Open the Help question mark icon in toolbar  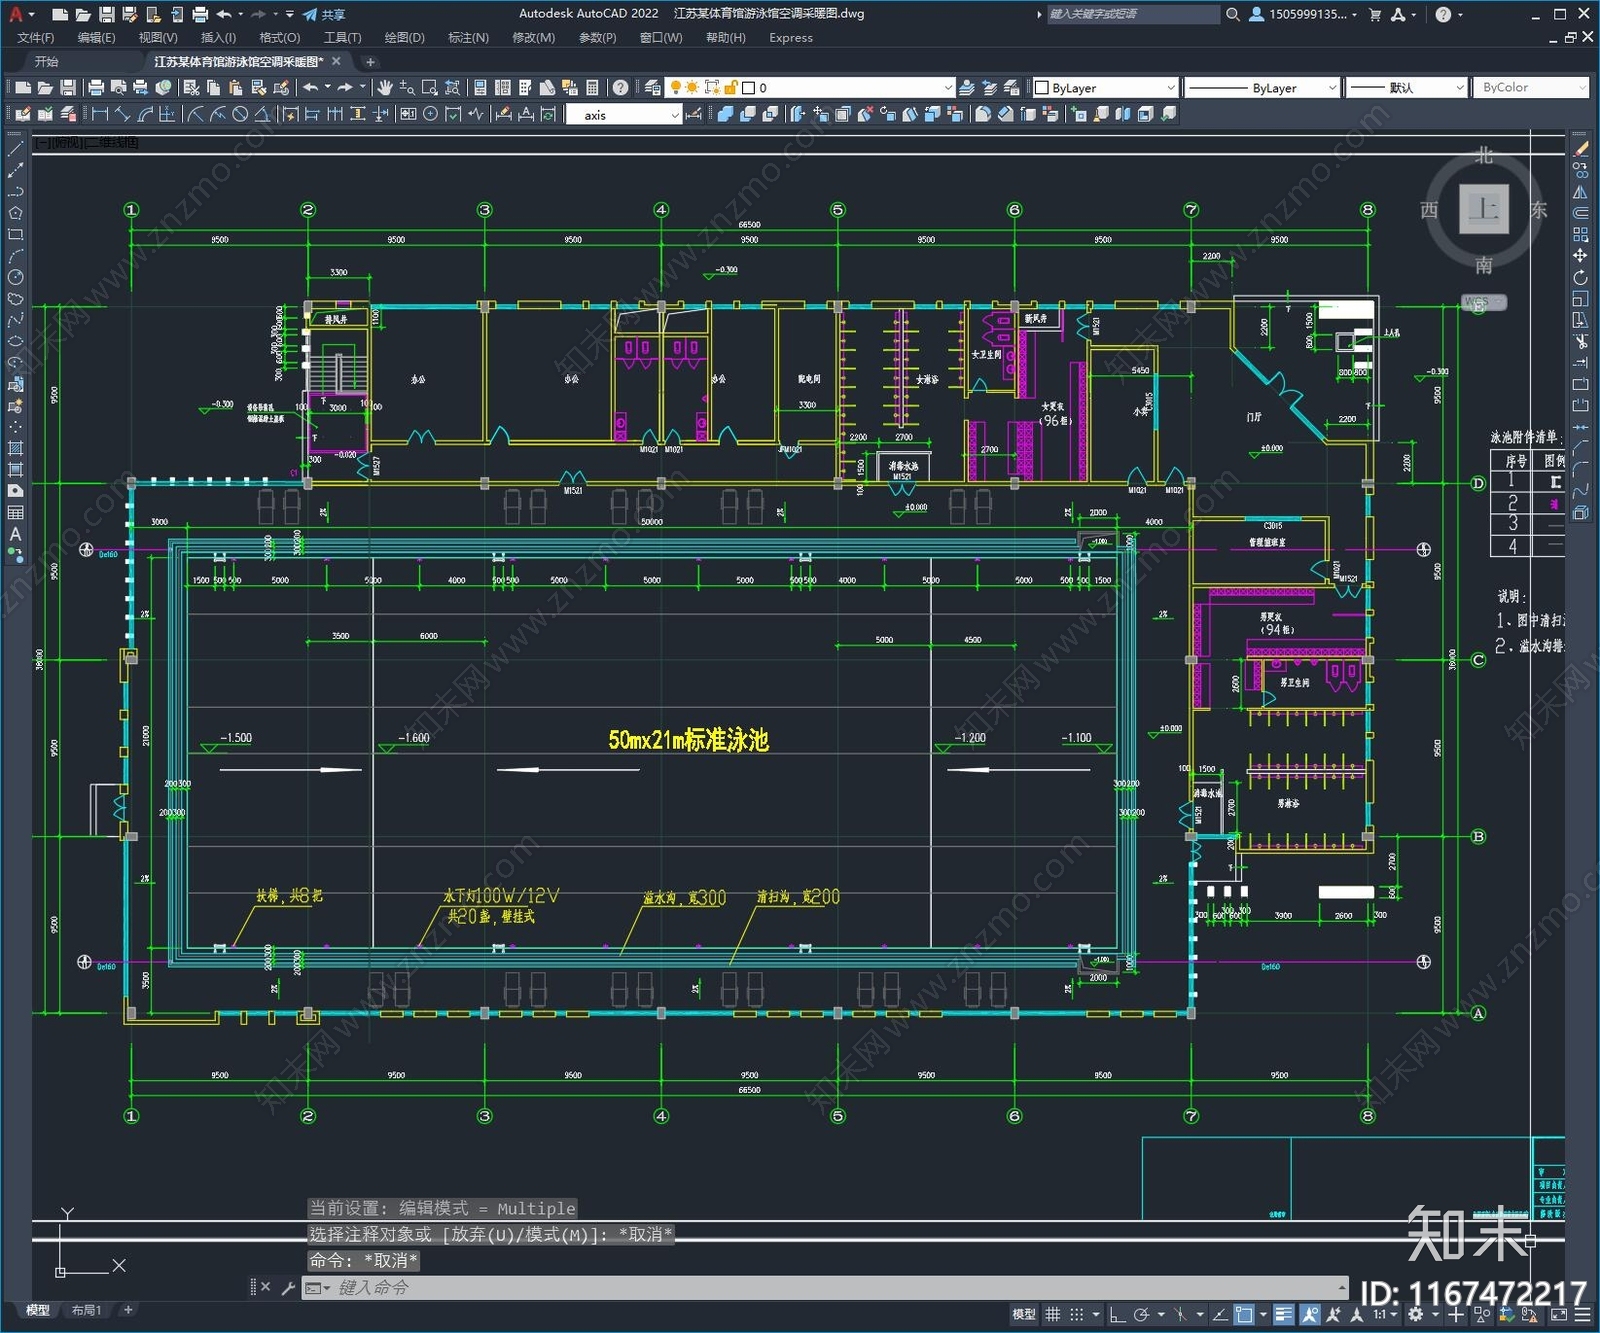pyautogui.click(x=620, y=88)
